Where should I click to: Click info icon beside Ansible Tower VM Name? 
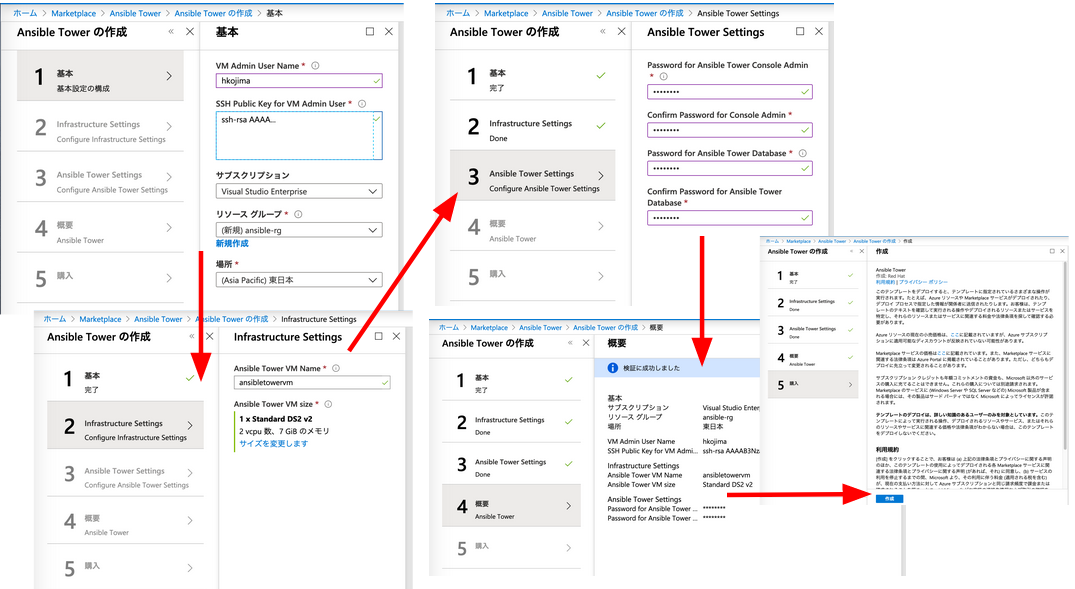pos(336,368)
